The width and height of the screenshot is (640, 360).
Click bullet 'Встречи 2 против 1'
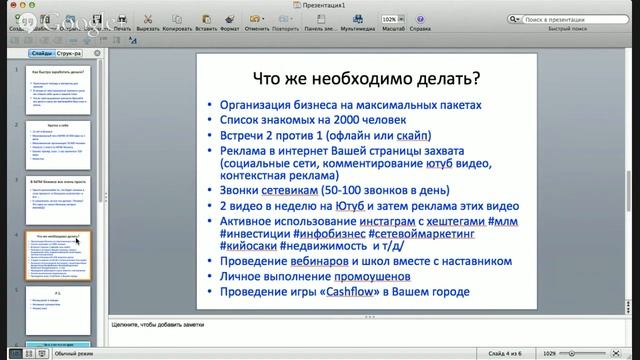point(325,135)
